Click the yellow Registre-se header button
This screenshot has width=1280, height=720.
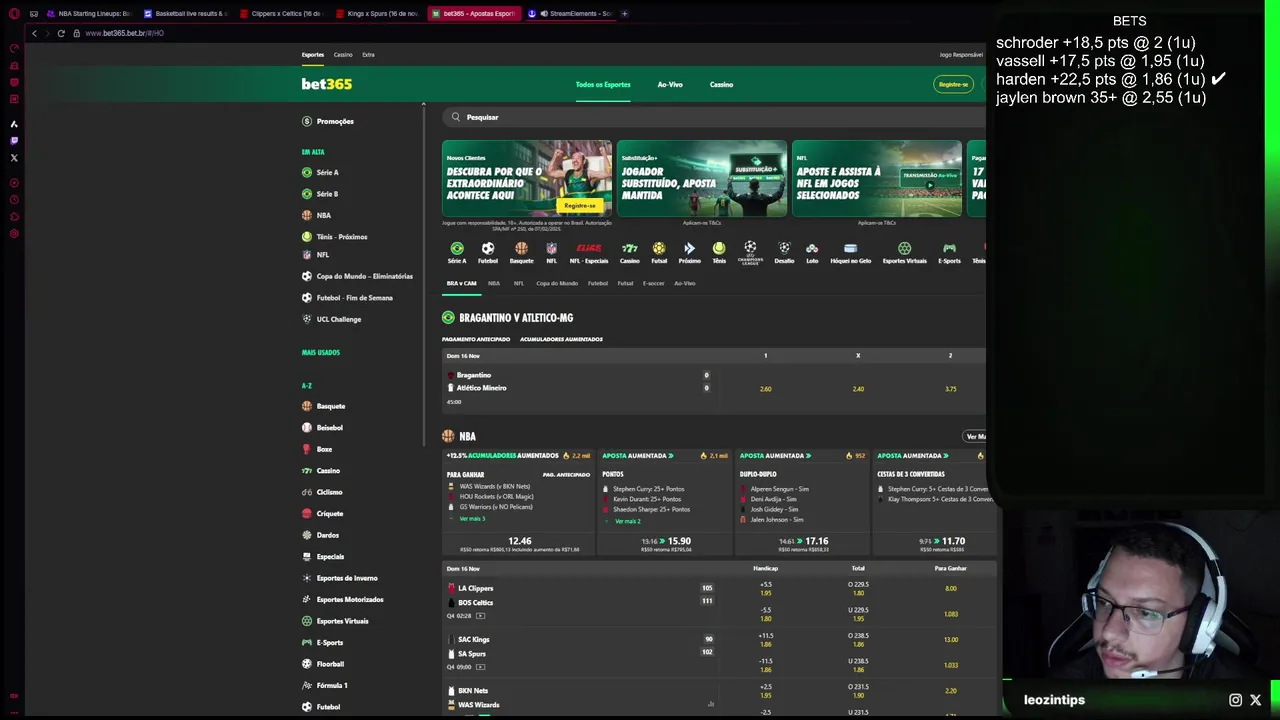point(954,85)
